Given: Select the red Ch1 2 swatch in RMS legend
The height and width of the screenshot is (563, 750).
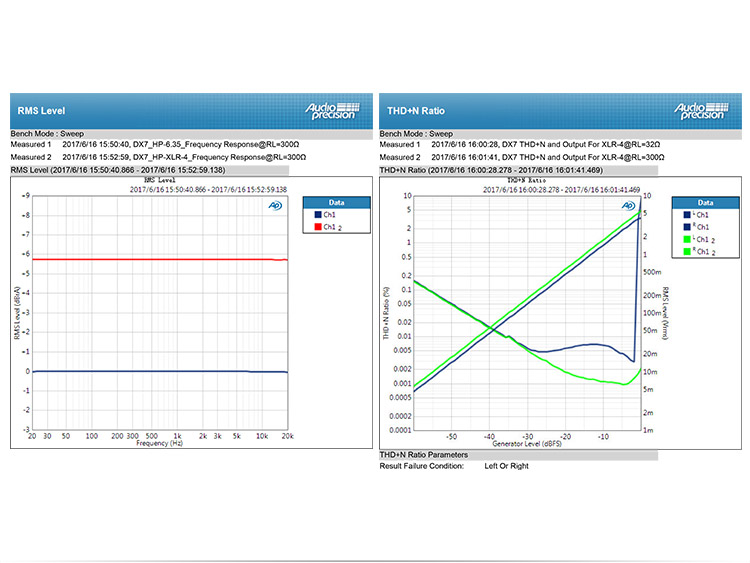Looking at the screenshot, I should (318, 227).
